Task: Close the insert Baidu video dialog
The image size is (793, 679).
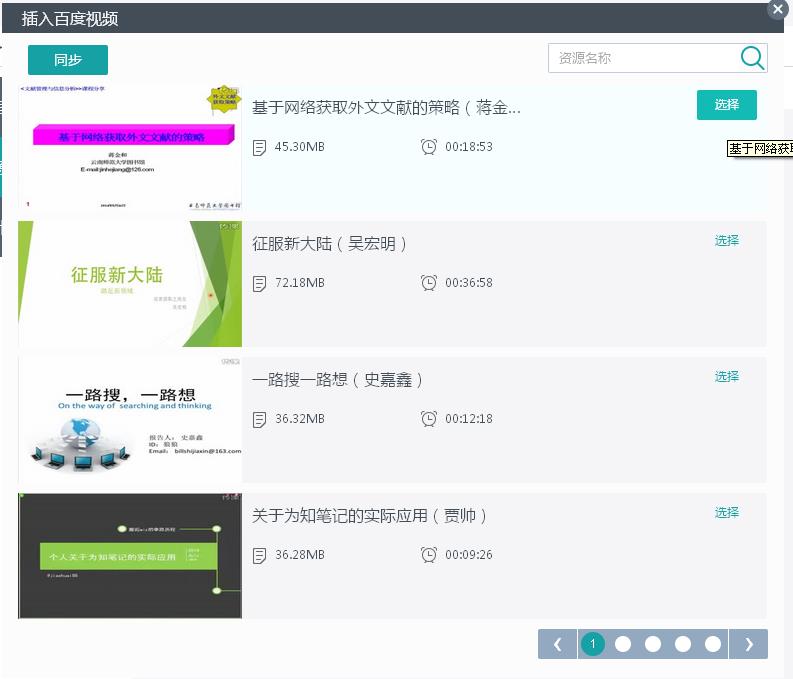Action: pos(777,10)
